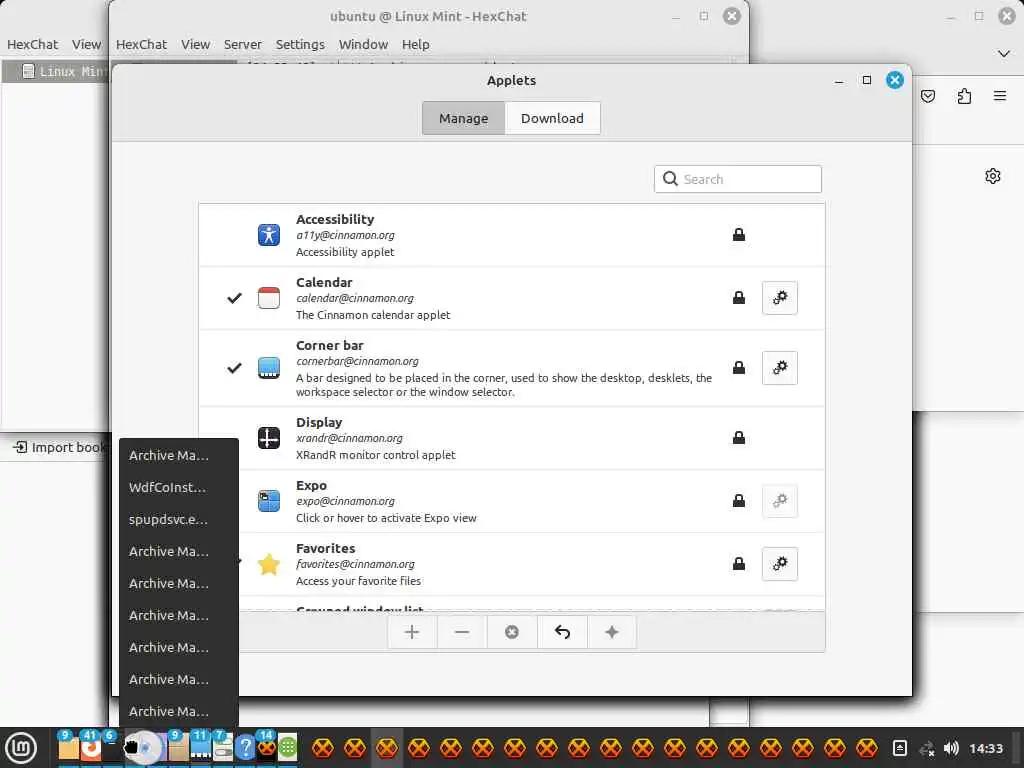Click the circled-x uninstall button
Screen dimensions: 1024x768
click(512, 632)
